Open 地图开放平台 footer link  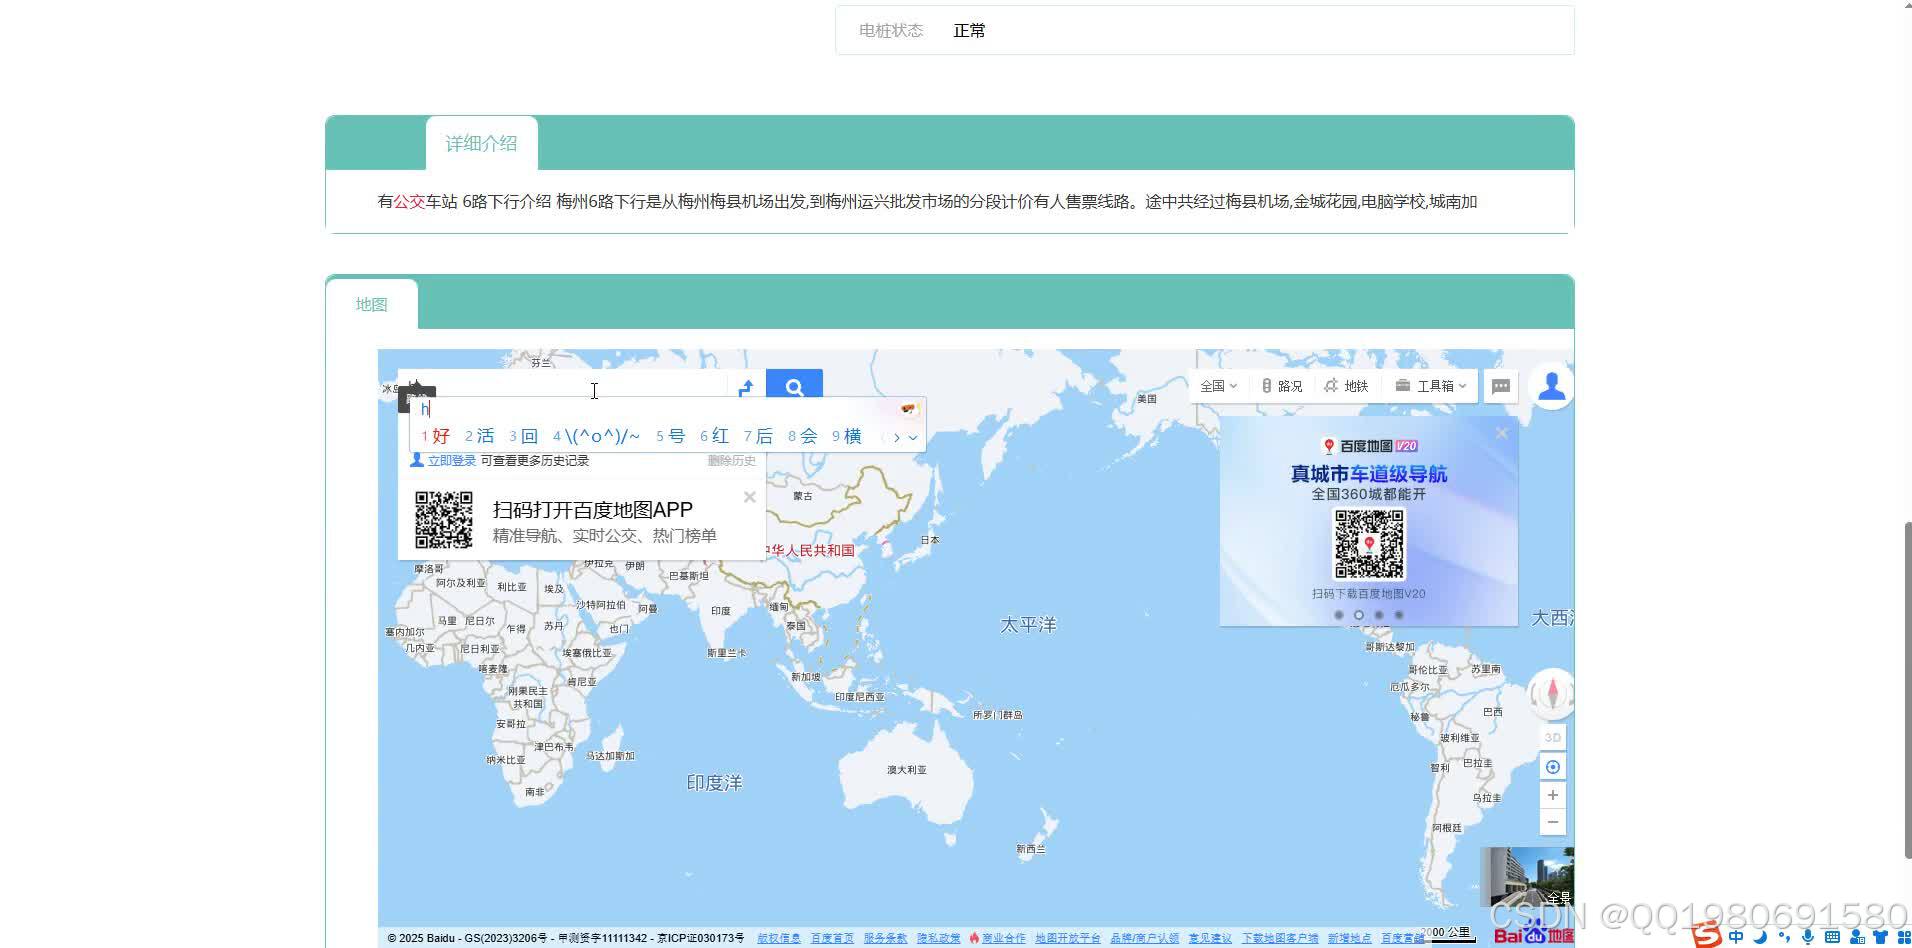(1067, 938)
